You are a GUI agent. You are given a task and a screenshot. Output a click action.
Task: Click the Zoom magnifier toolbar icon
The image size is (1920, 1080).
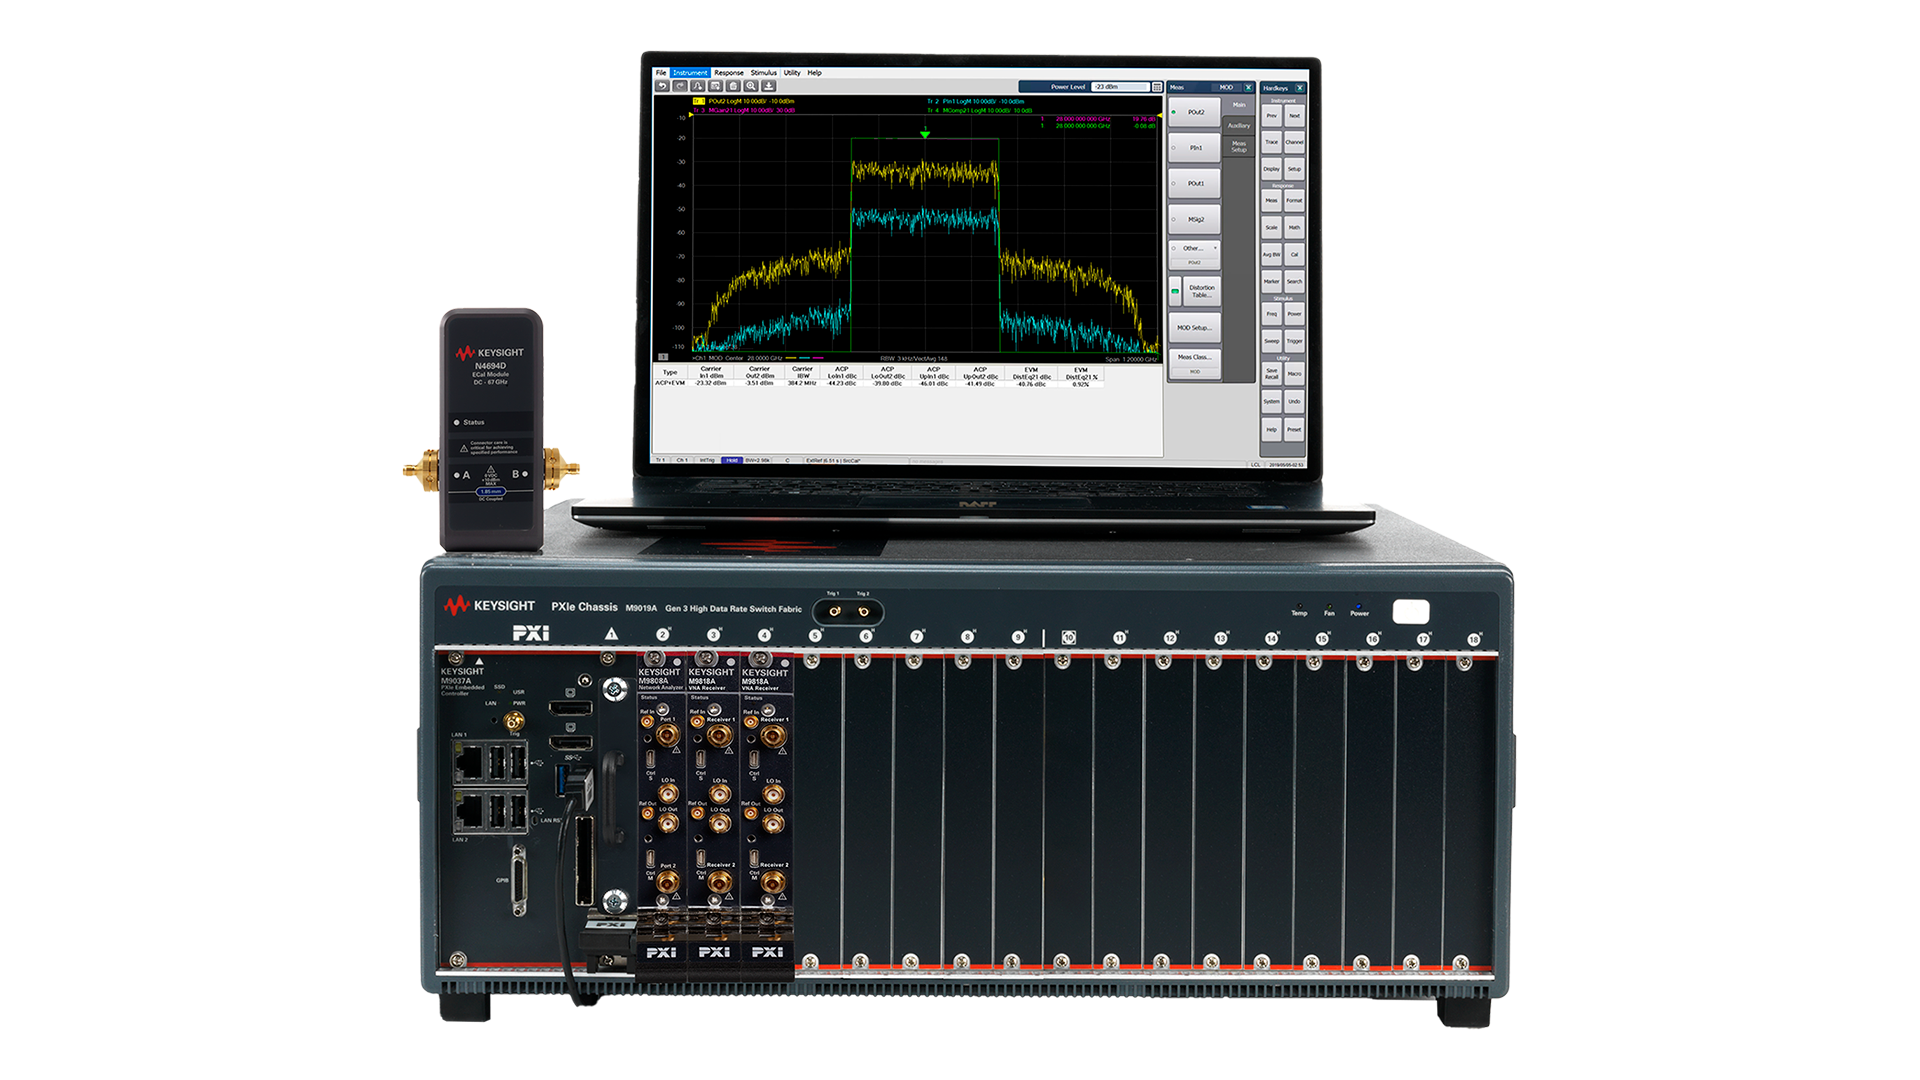coord(751,86)
